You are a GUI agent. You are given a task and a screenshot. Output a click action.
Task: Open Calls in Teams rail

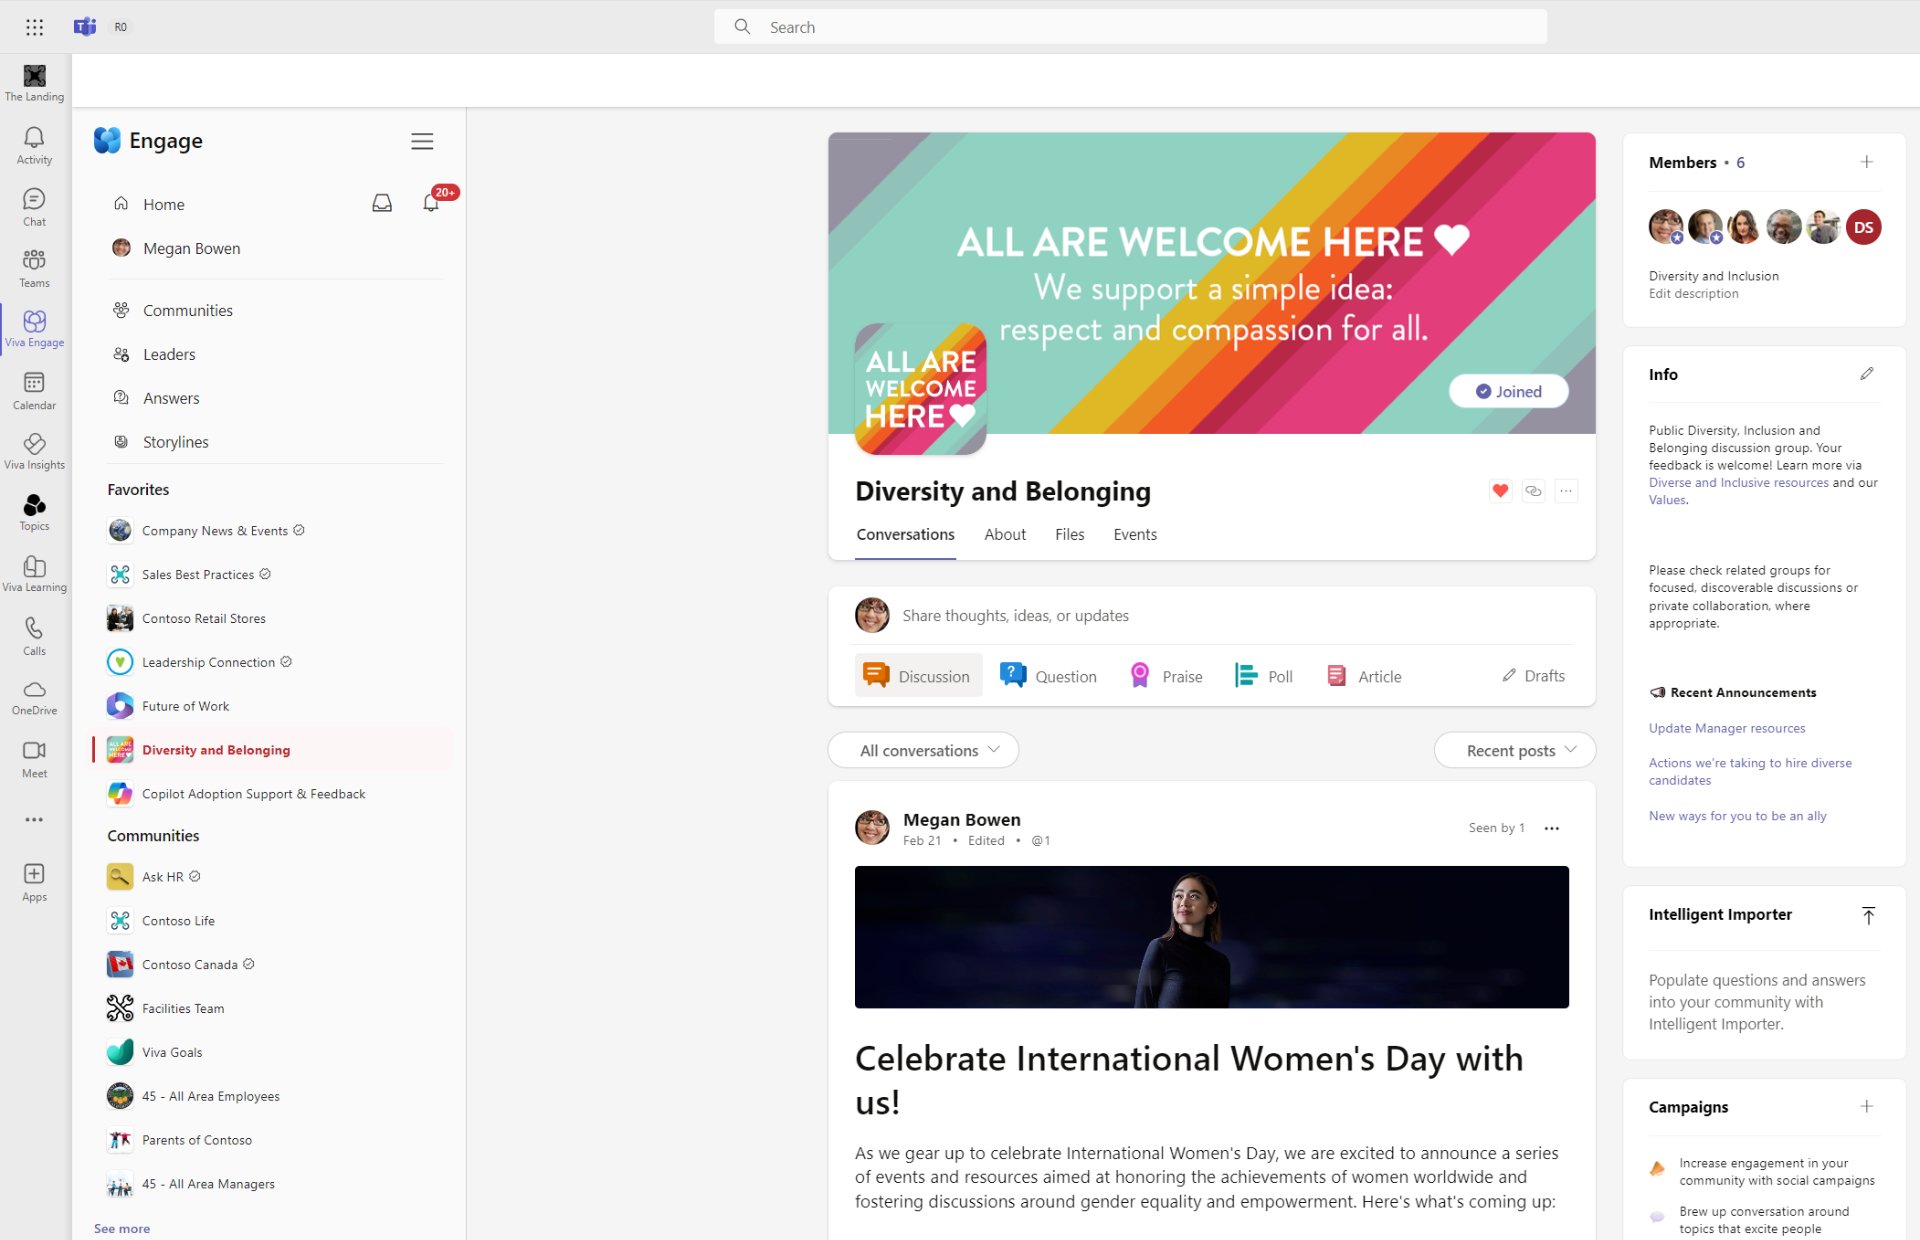point(35,637)
